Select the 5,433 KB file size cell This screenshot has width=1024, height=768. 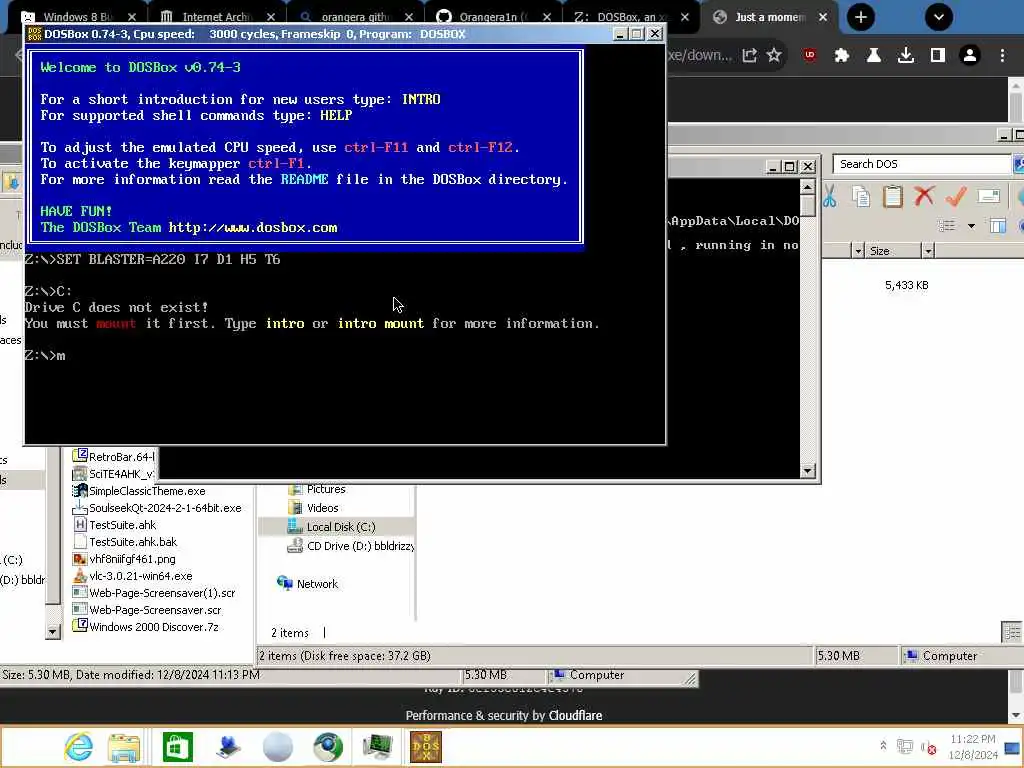coord(906,285)
